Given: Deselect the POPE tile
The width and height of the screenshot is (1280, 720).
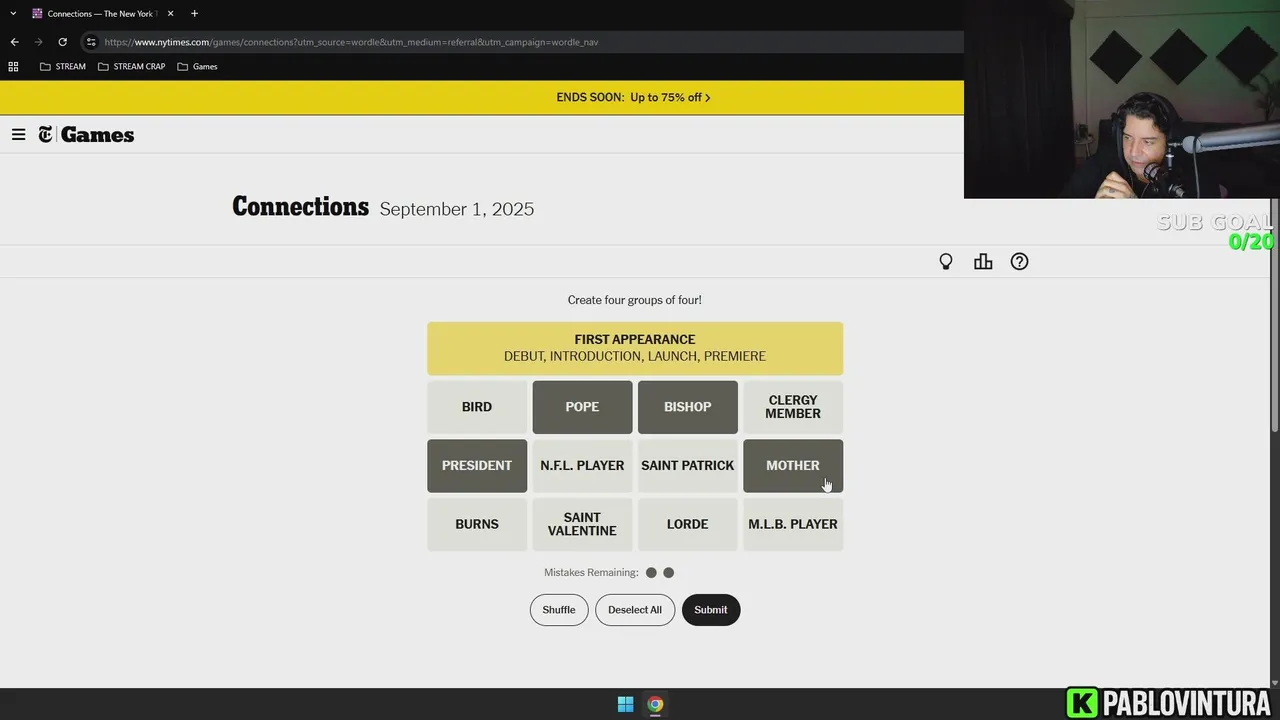Looking at the screenshot, I should coord(582,407).
